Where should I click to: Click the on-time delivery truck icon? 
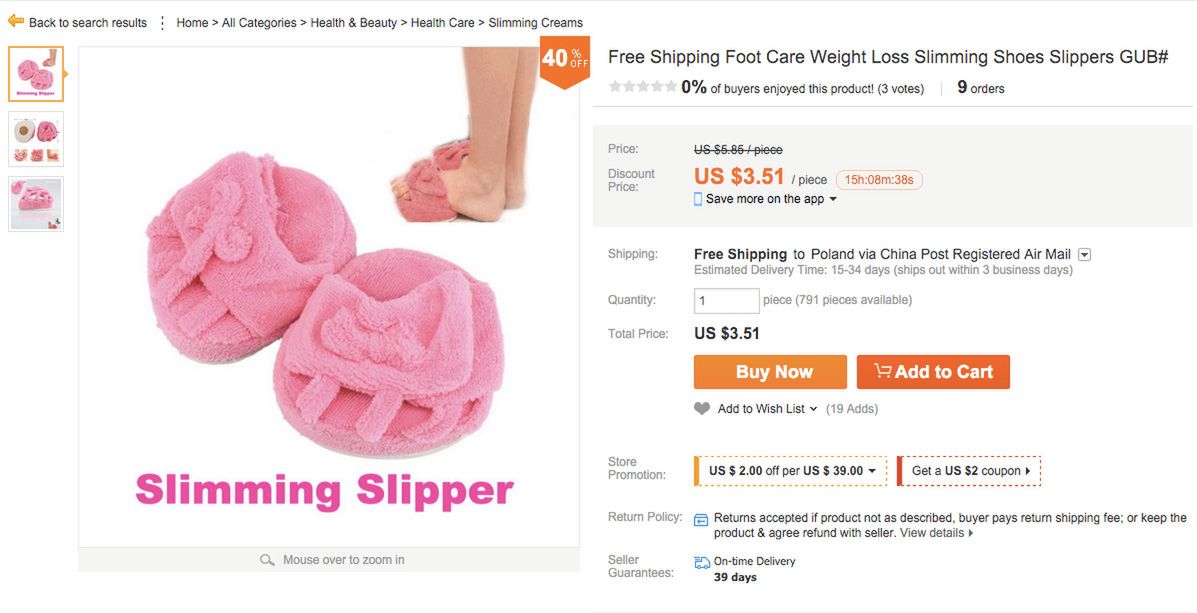702,562
